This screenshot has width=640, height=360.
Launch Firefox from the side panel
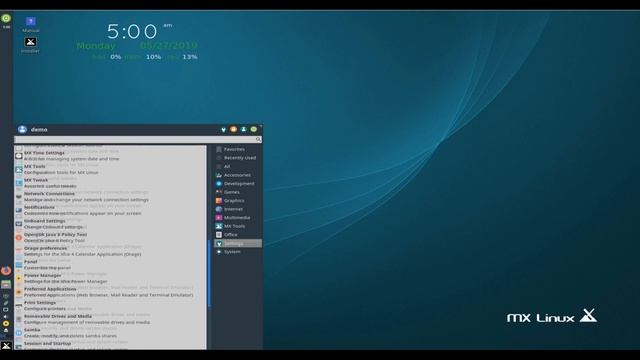(6, 271)
